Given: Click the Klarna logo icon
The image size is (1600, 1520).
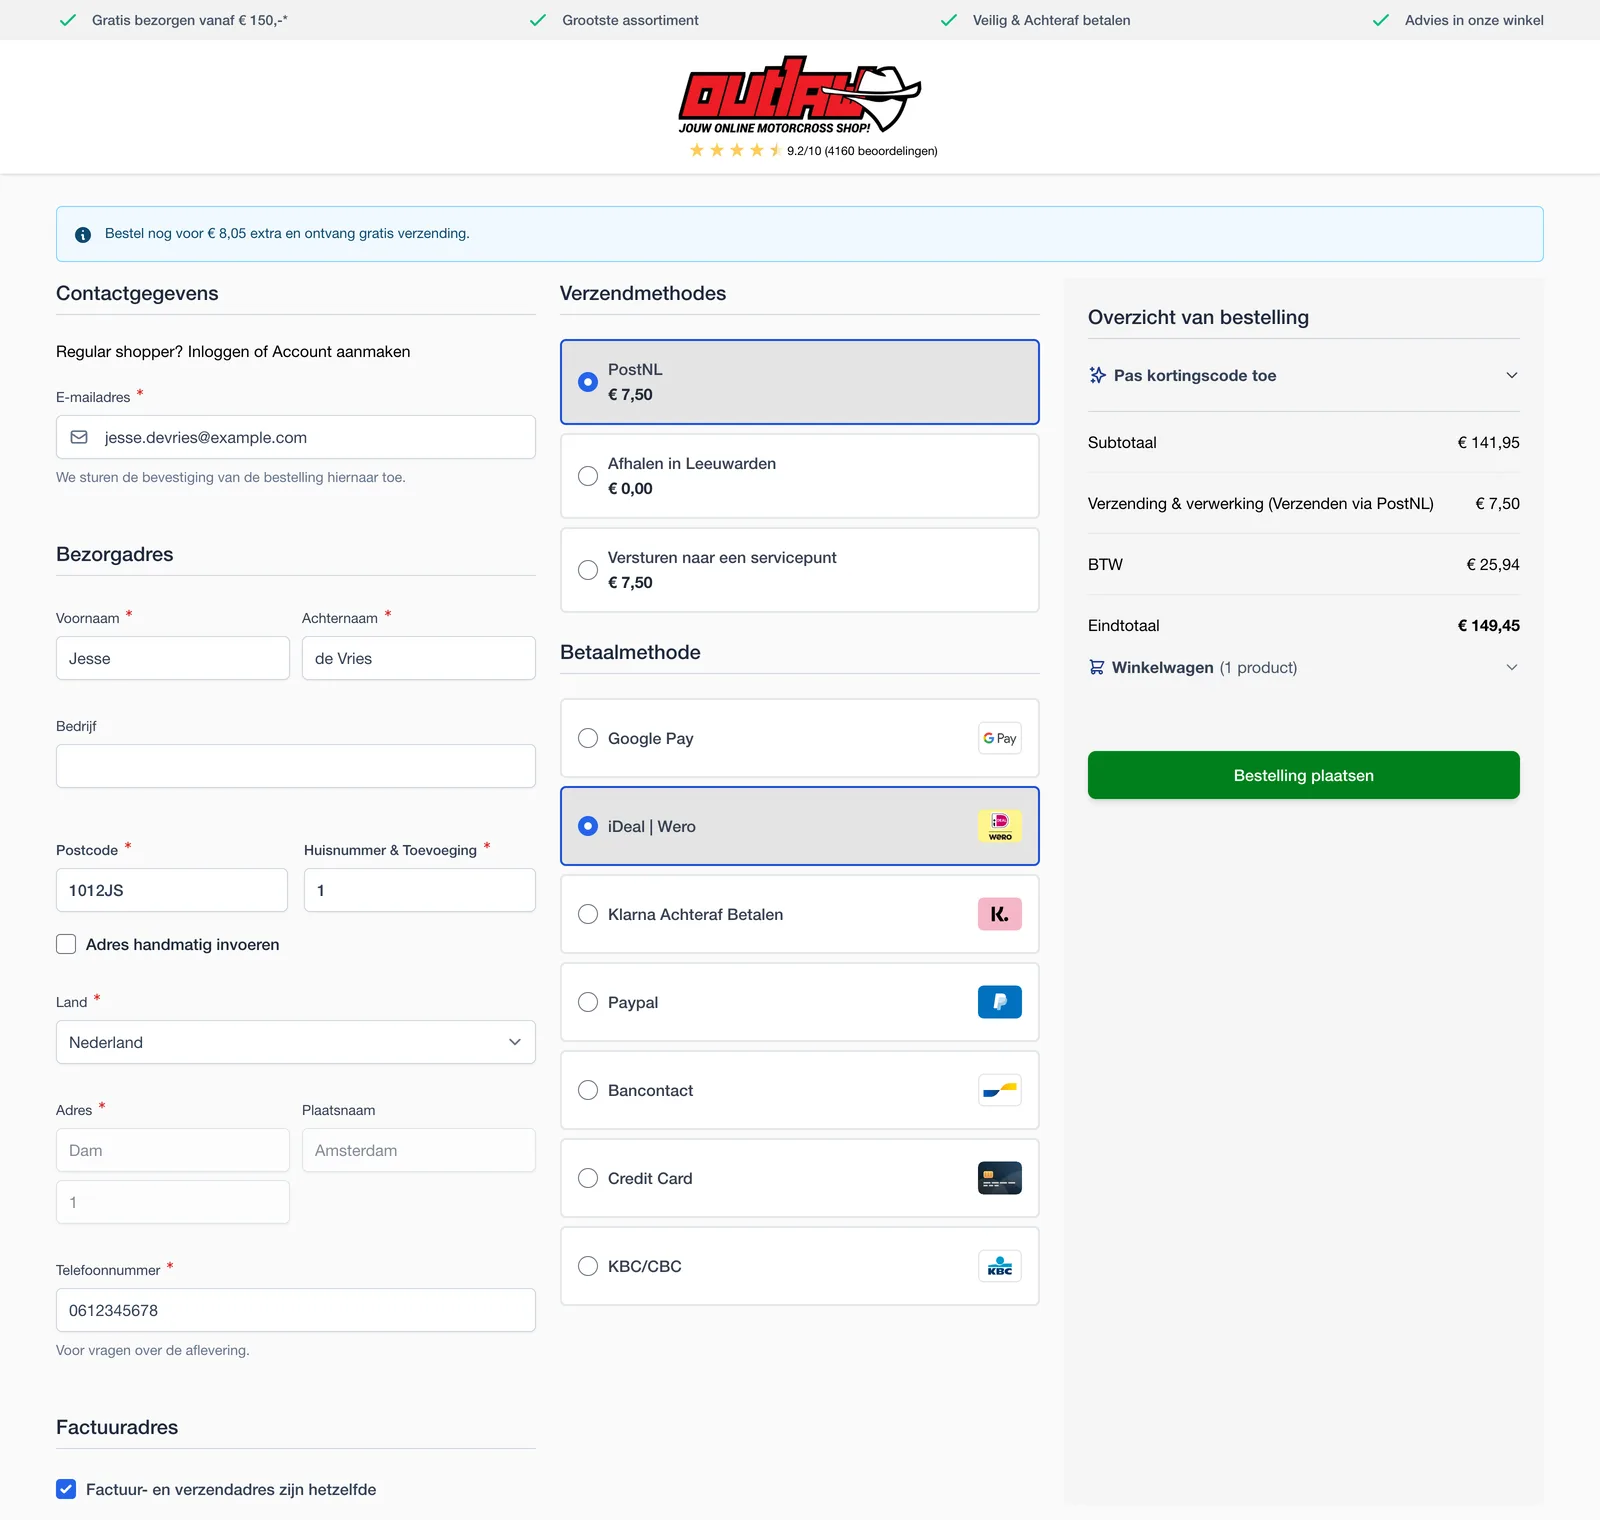Looking at the screenshot, I should tap(1000, 914).
